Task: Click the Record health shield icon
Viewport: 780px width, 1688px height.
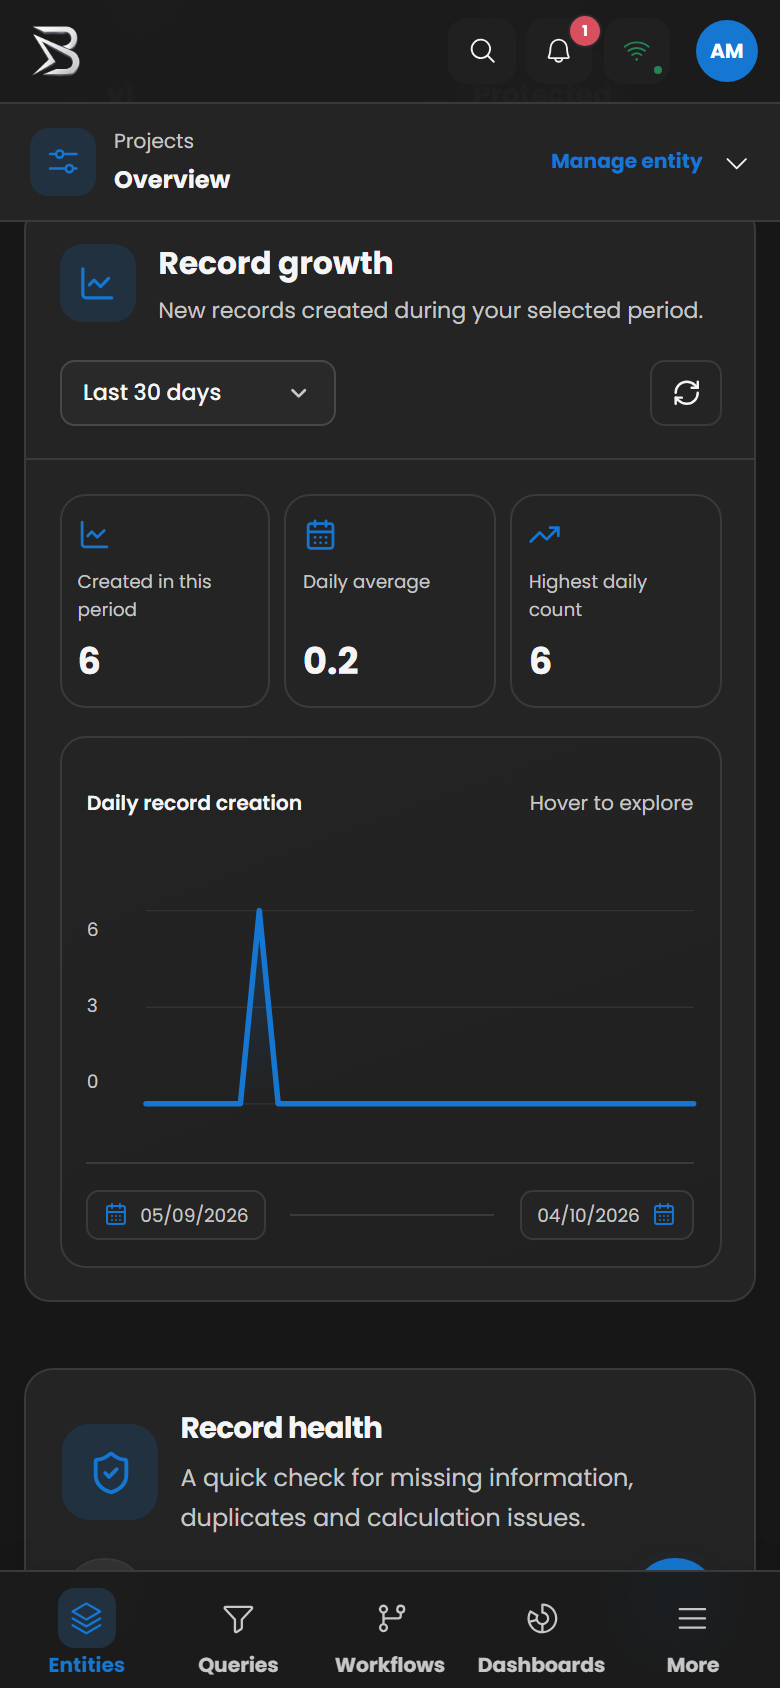Action: tap(110, 1472)
